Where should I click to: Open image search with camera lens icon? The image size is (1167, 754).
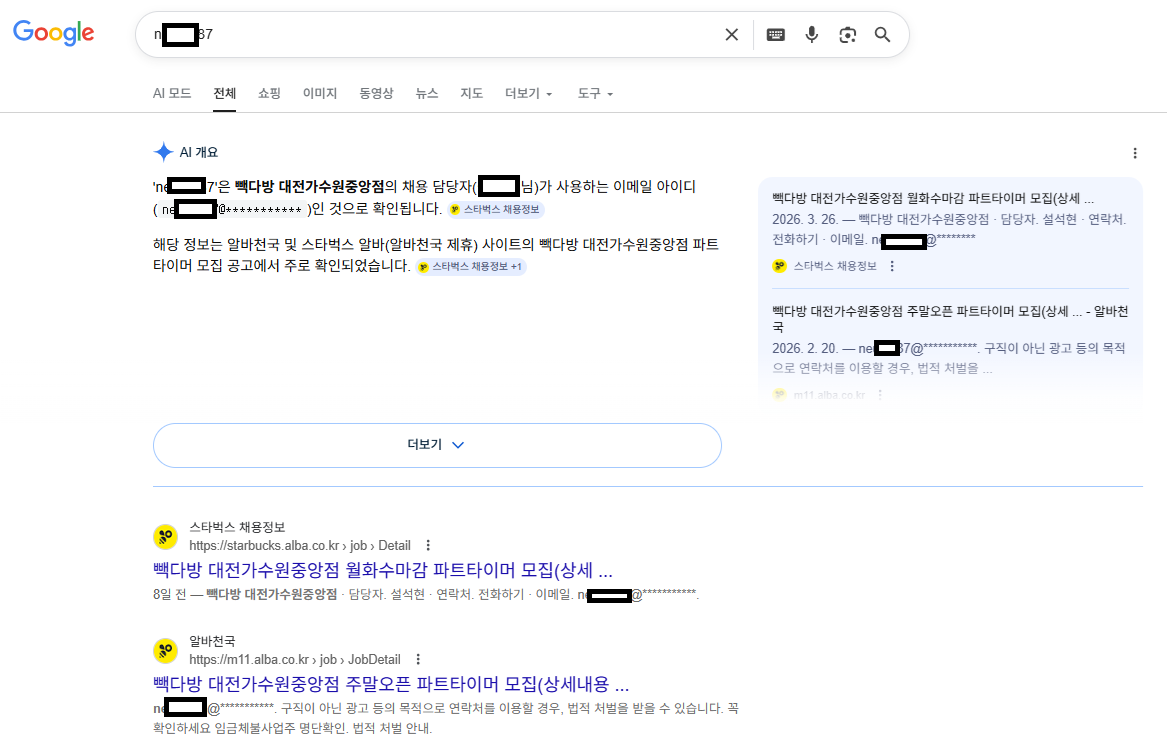[847, 35]
